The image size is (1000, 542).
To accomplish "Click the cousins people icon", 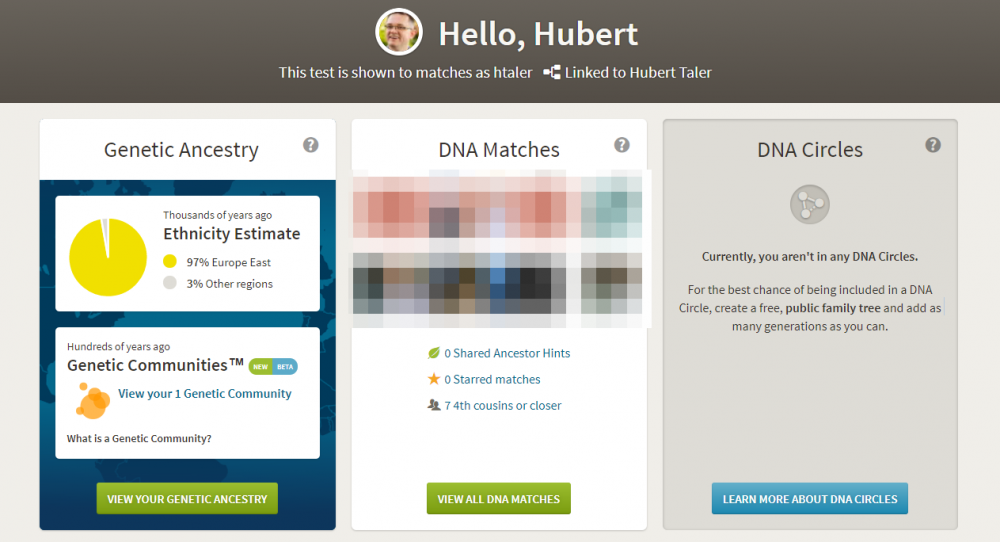I will (x=434, y=405).
